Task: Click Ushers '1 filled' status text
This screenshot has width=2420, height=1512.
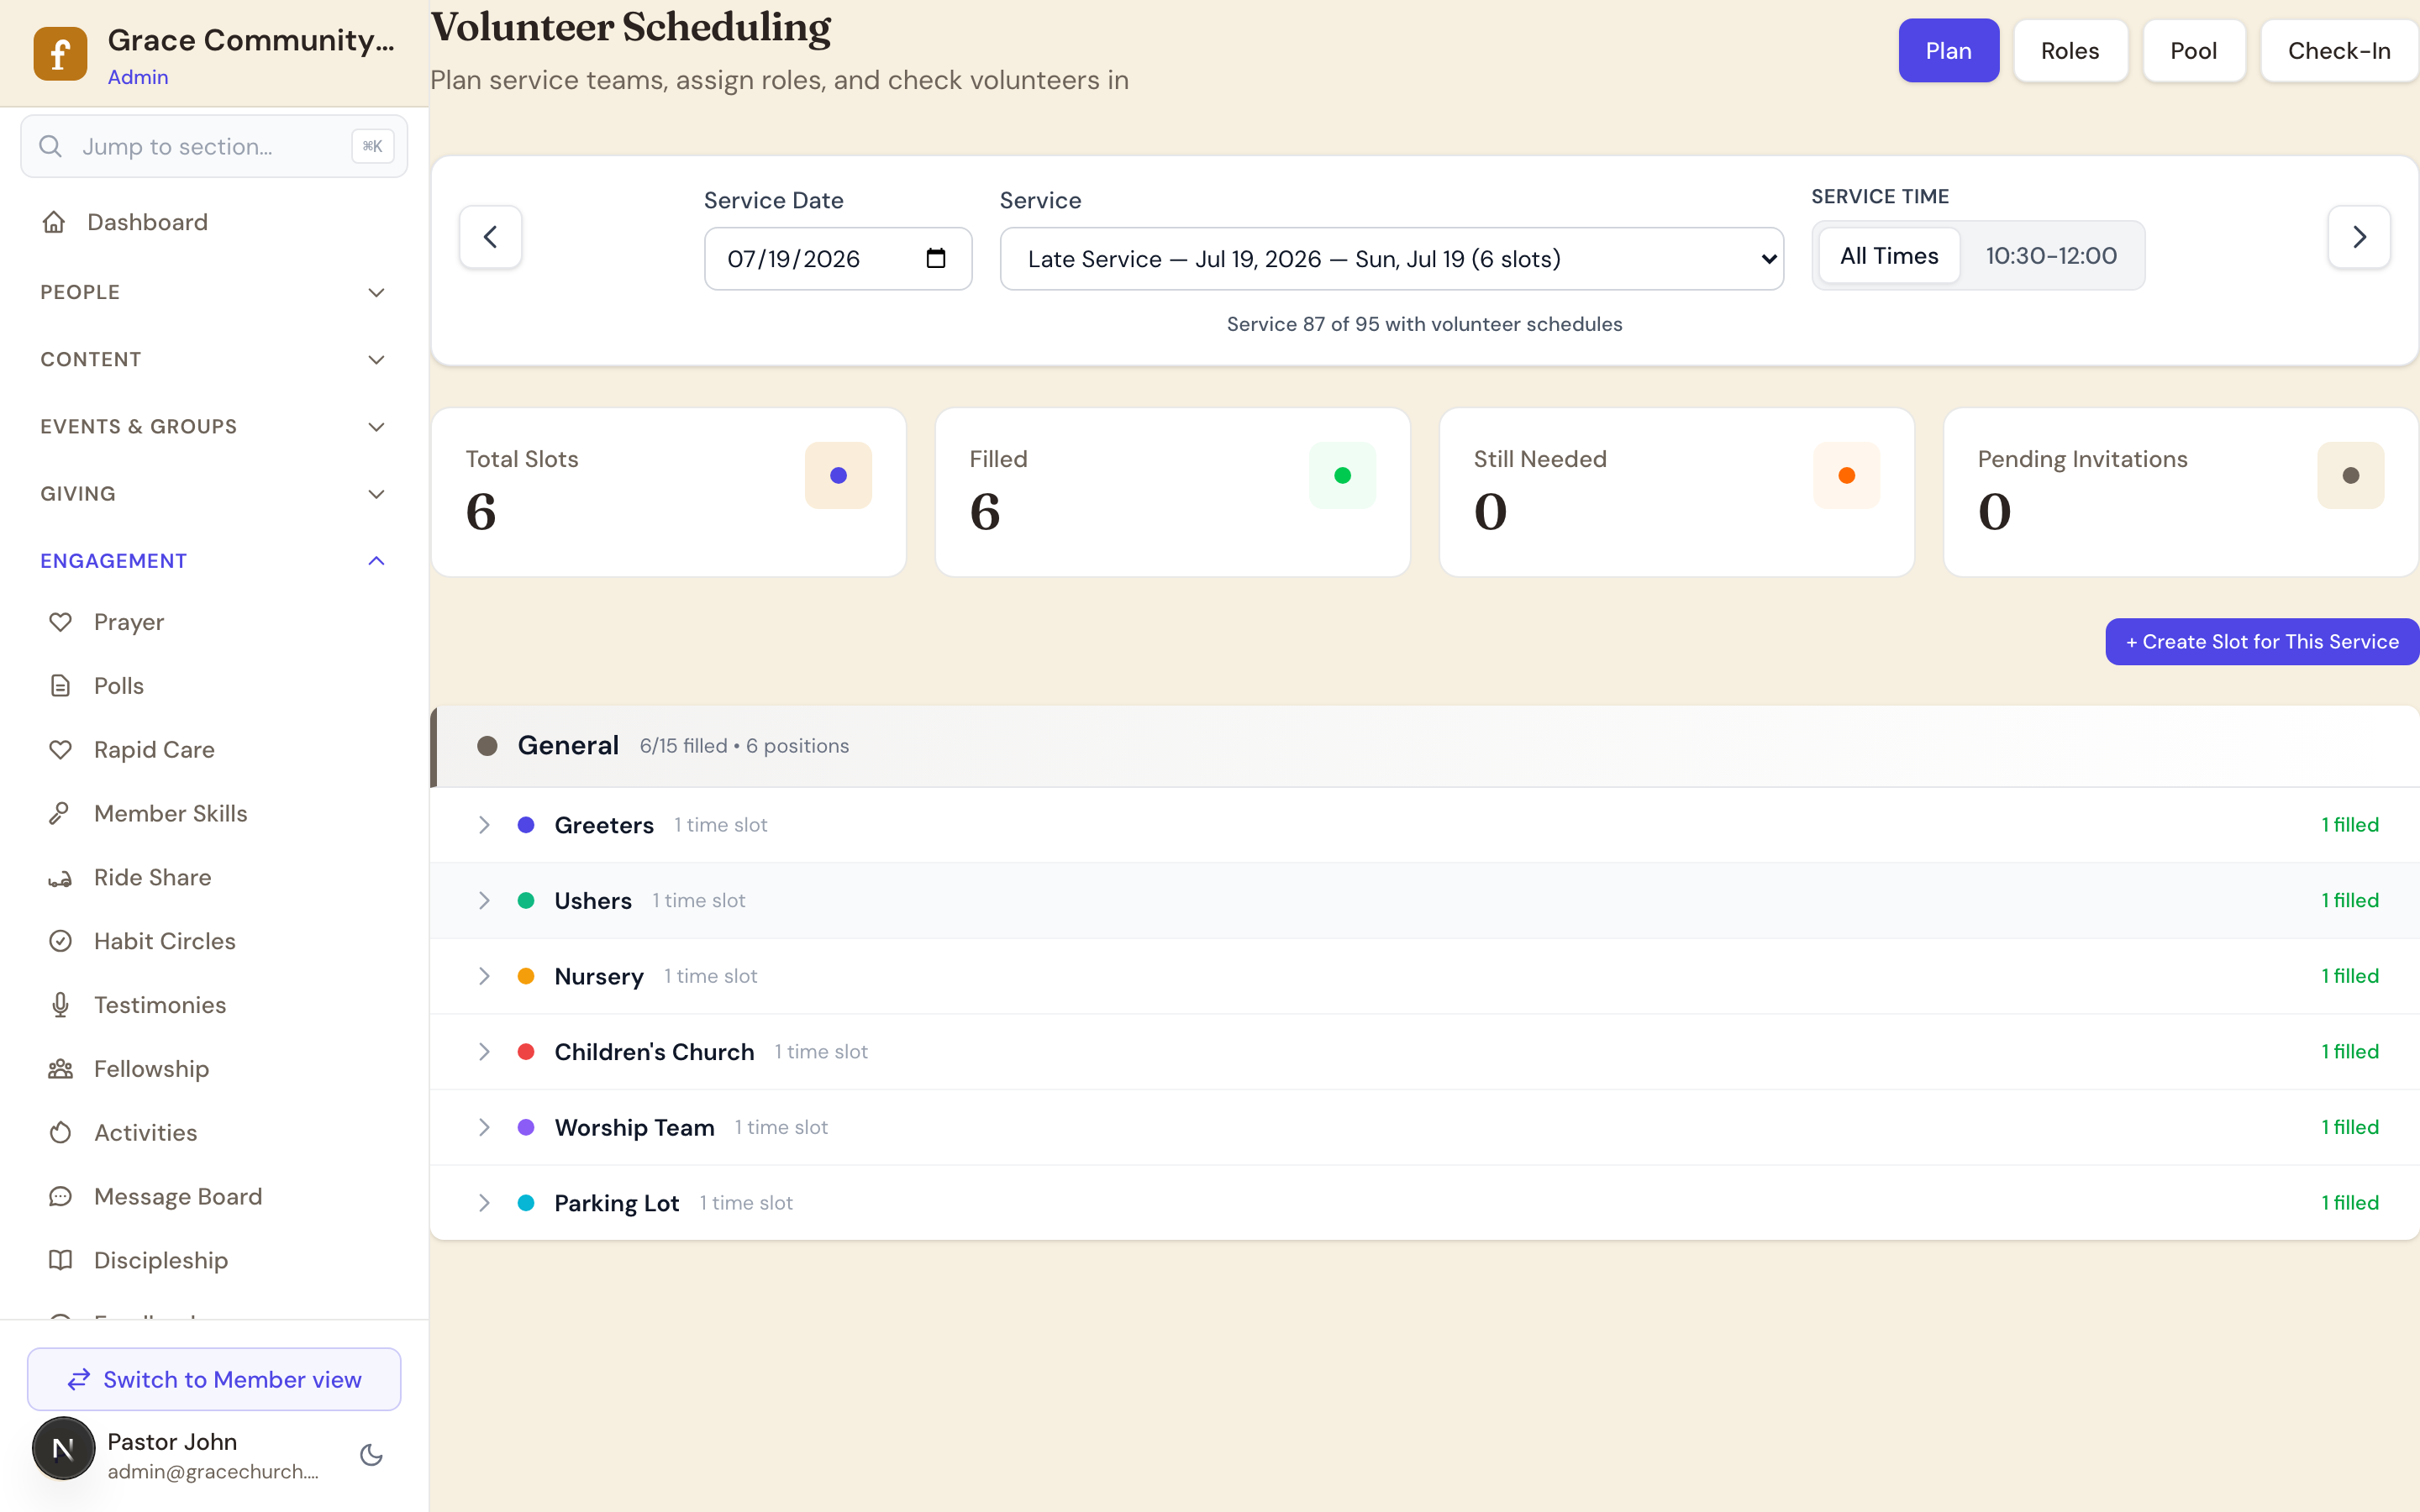Action: (x=2350, y=901)
